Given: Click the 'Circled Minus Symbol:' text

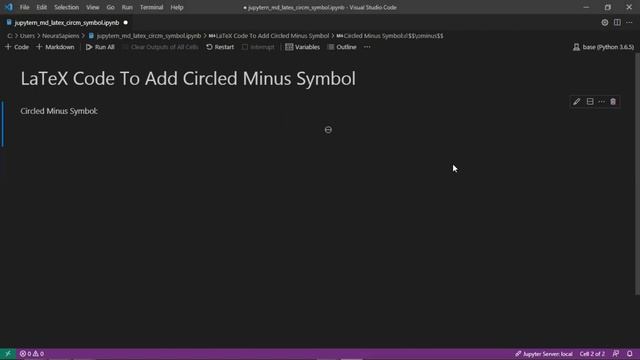Looking at the screenshot, I should click(59, 111).
